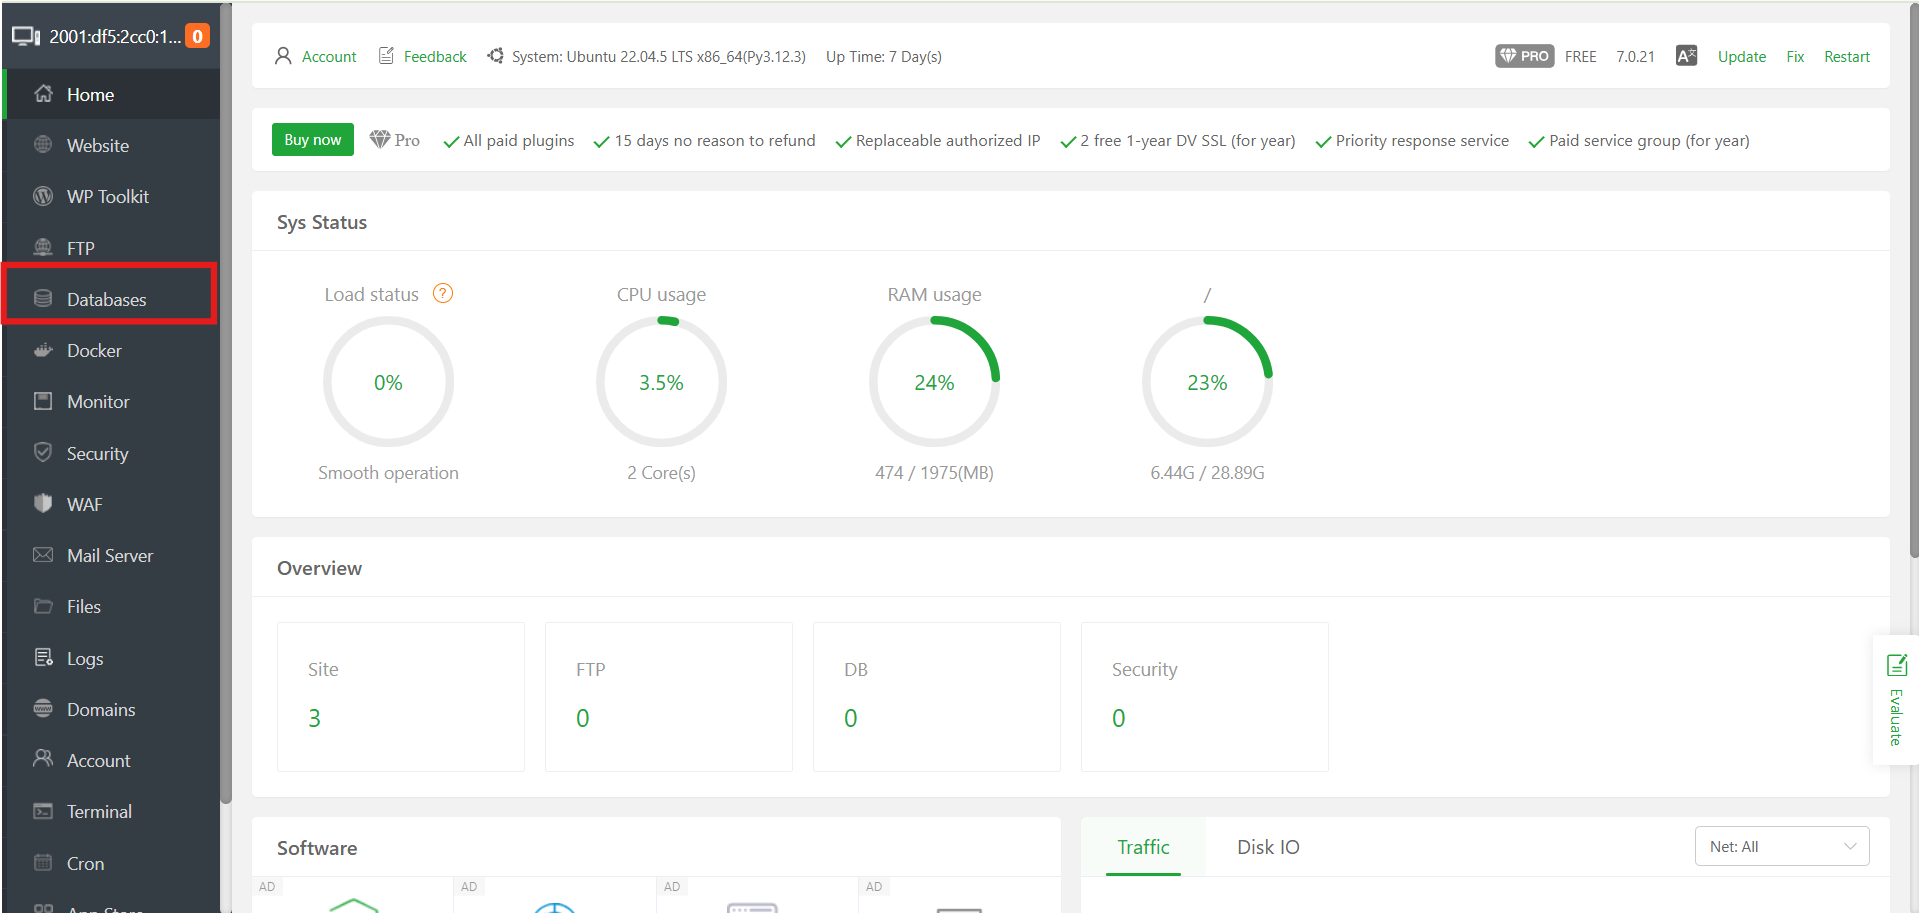1919x913 pixels.
Task: Click the language translate icon in header
Action: pos(1686,56)
